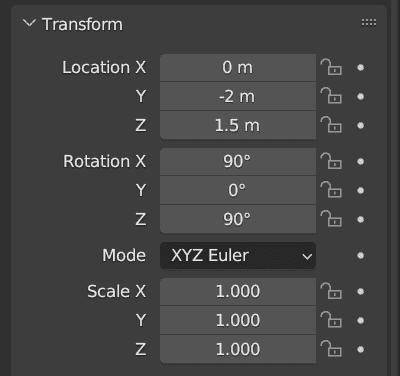Click the Scale X 1.000 field
This screenshot has height=376, width=400.
pos(238,291)
